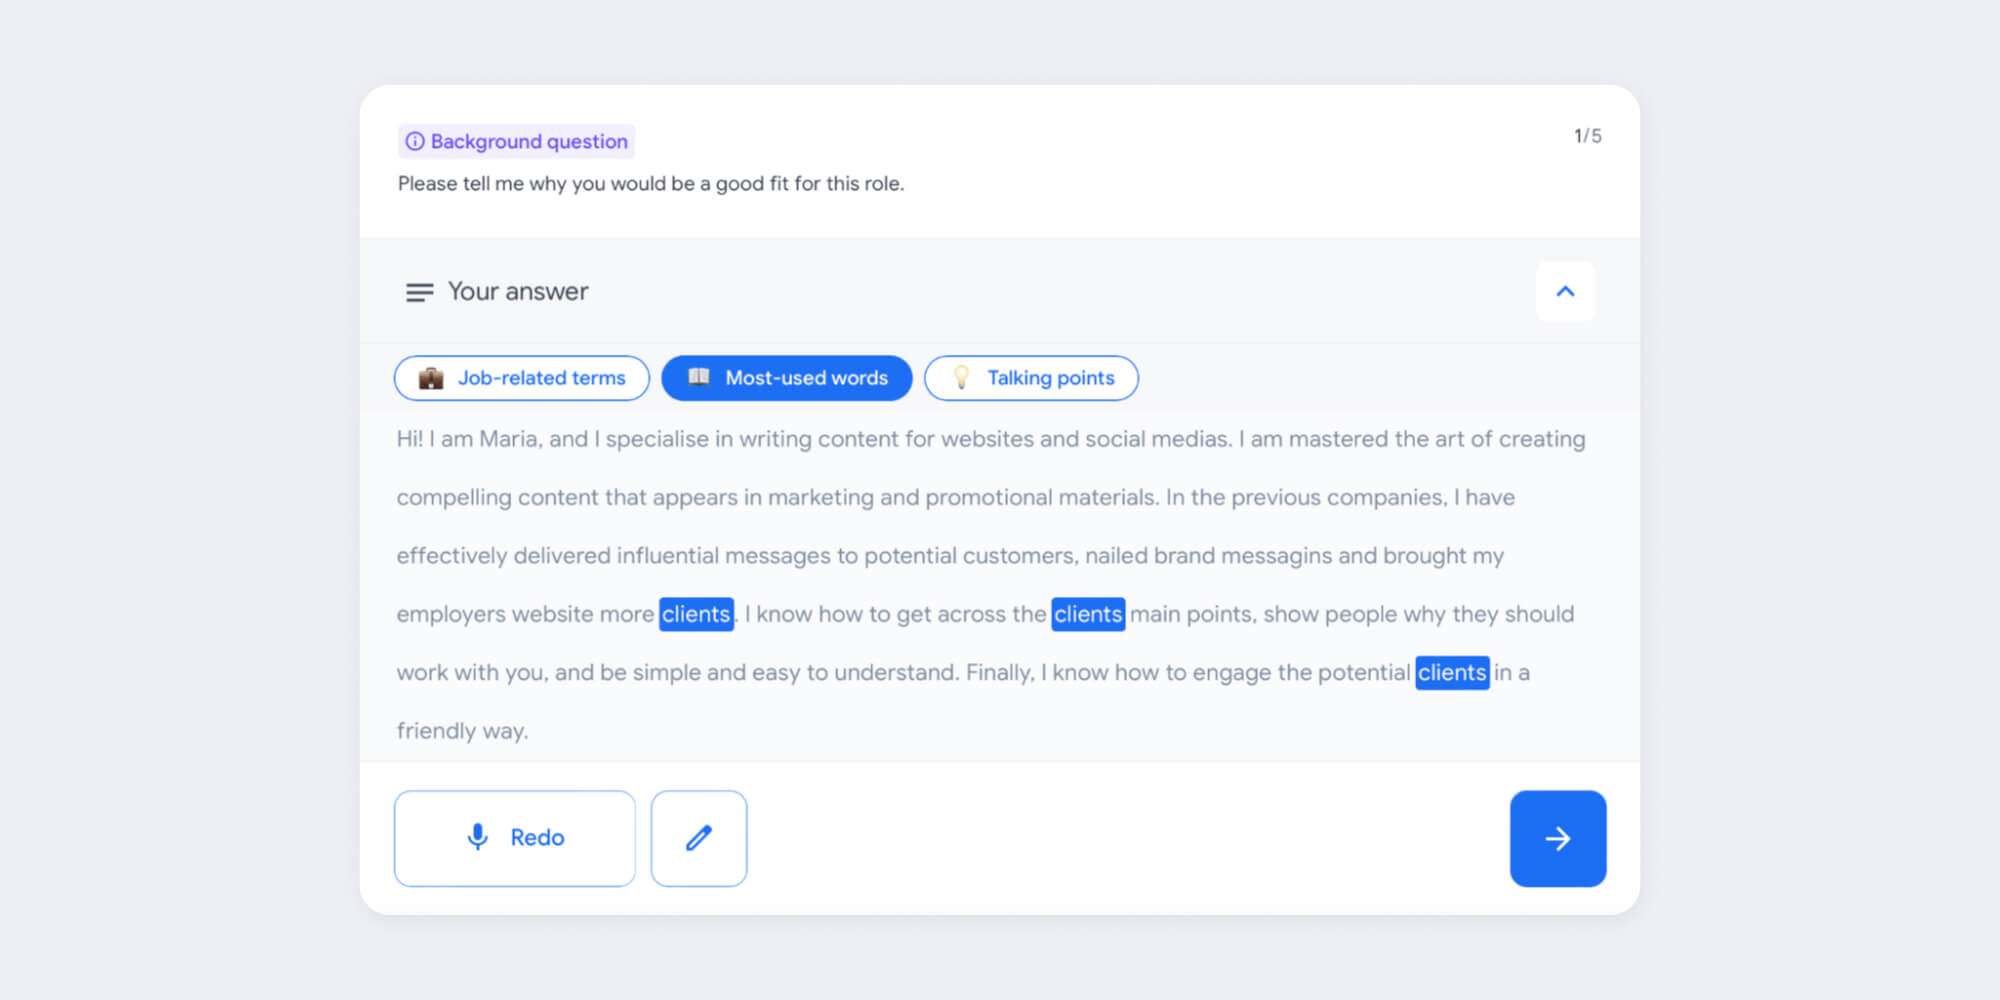Click the Background question label

[x=529, y=142]
